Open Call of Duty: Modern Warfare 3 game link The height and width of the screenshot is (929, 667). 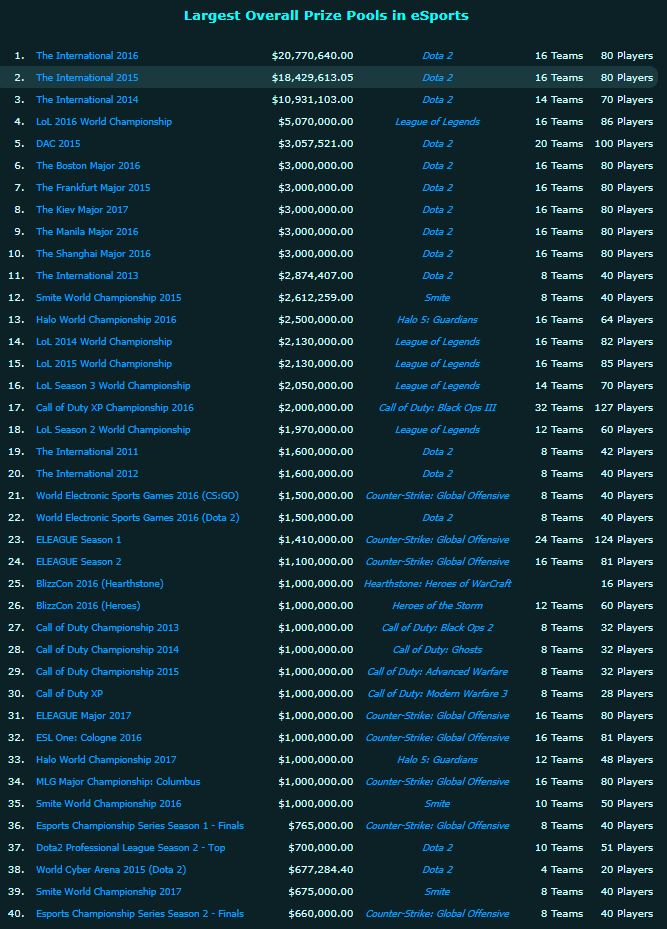coord(437,693)
